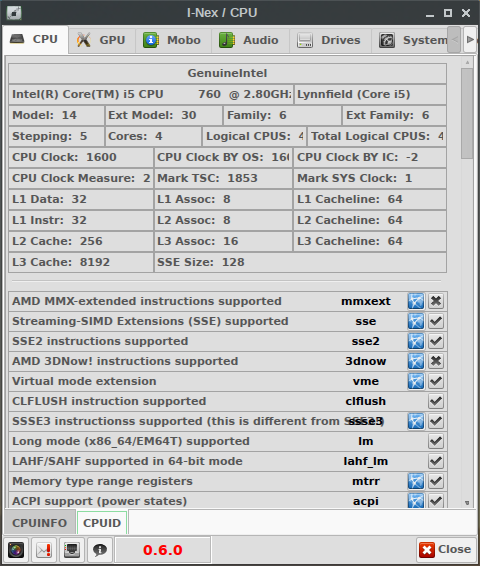The width and height of the screenshot is (480, 566).
Task: Open the Mobo tab
Action: tap(174, 40)
